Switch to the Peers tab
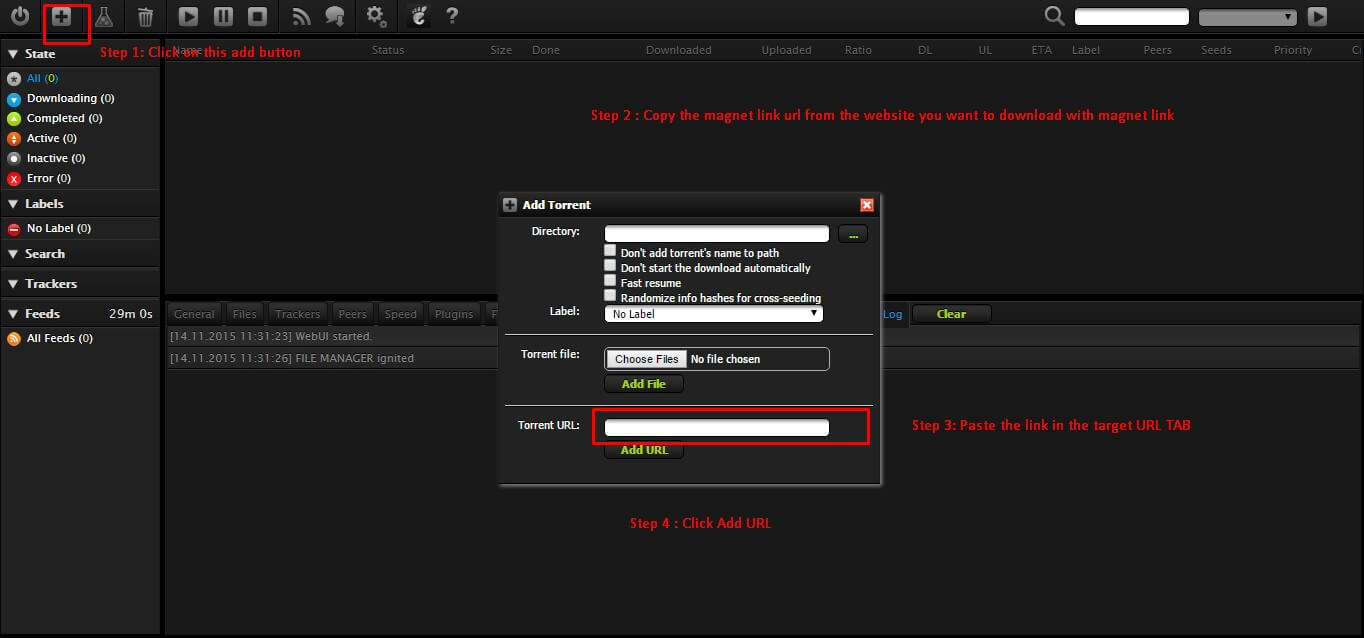This screenshot has height=638, width=1364. coord(351,314)
